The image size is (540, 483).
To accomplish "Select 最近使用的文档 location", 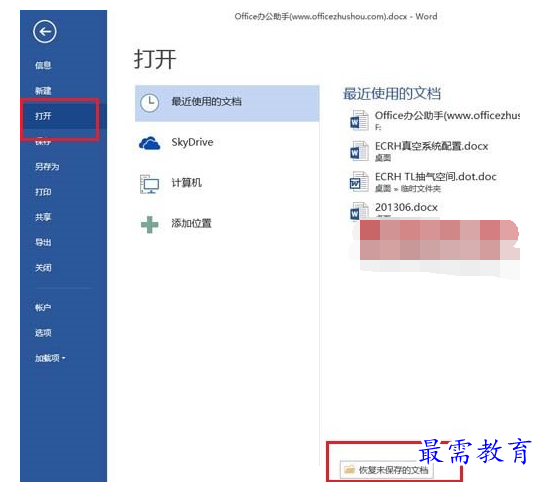I will coord(227,103).
